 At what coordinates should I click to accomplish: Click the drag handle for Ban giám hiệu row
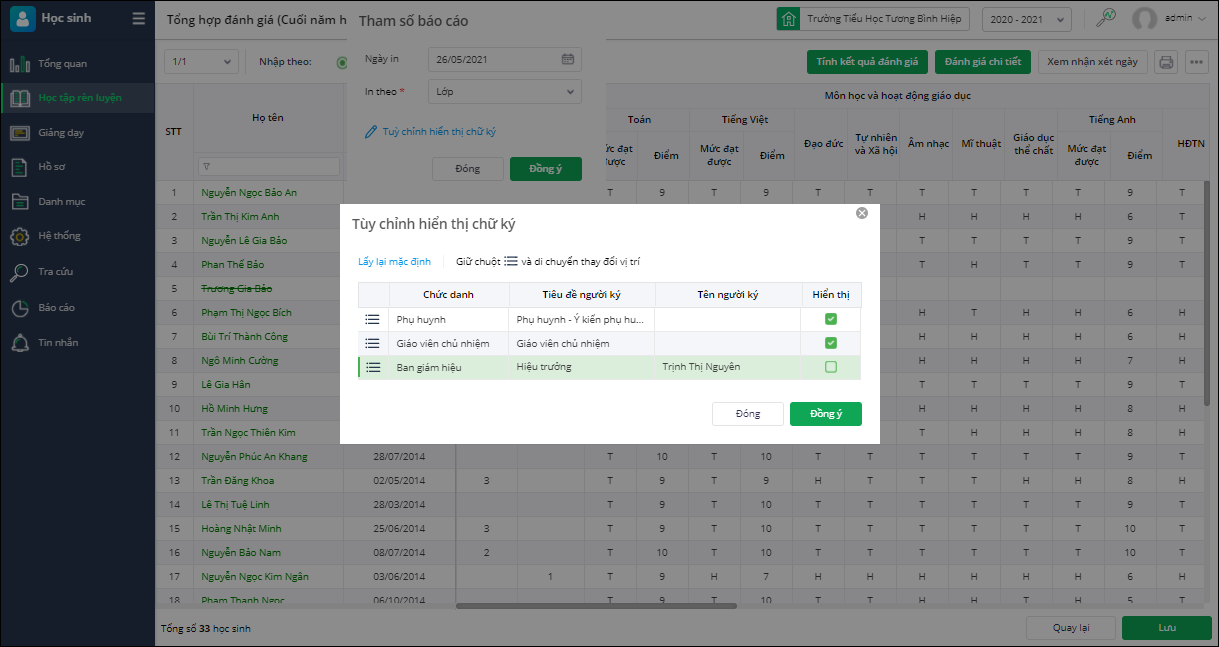click(x=373, y=367)
